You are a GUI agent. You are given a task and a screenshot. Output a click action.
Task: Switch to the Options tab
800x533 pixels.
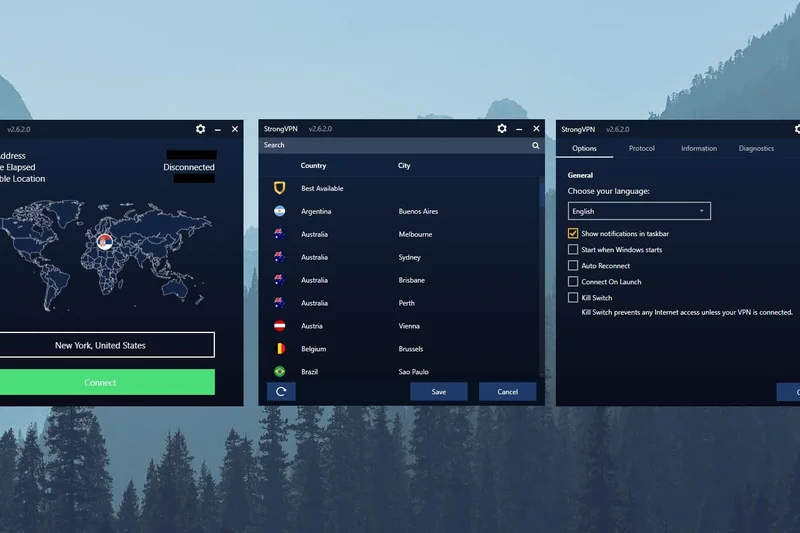tap(584, 148)
